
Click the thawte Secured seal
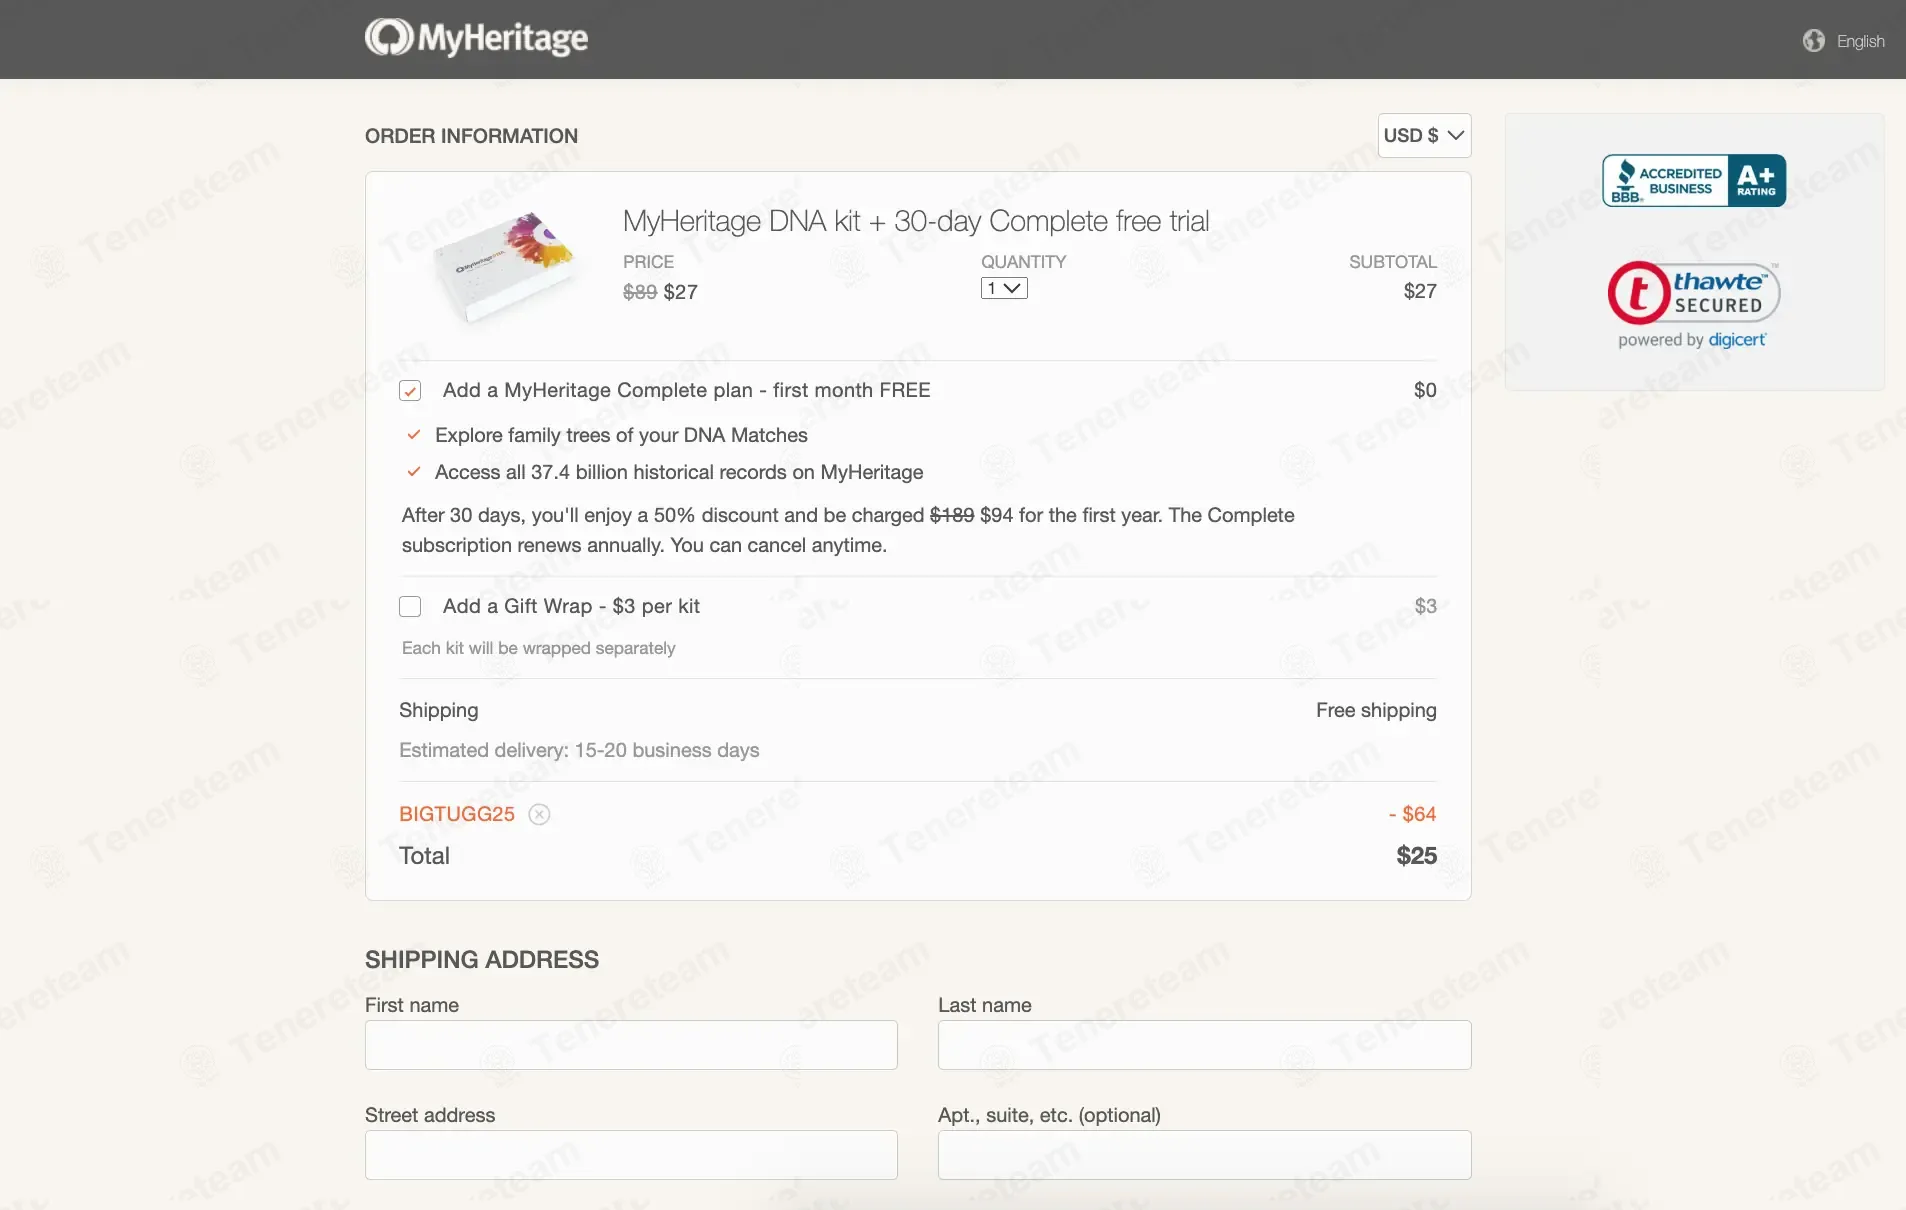(1693, 292)
